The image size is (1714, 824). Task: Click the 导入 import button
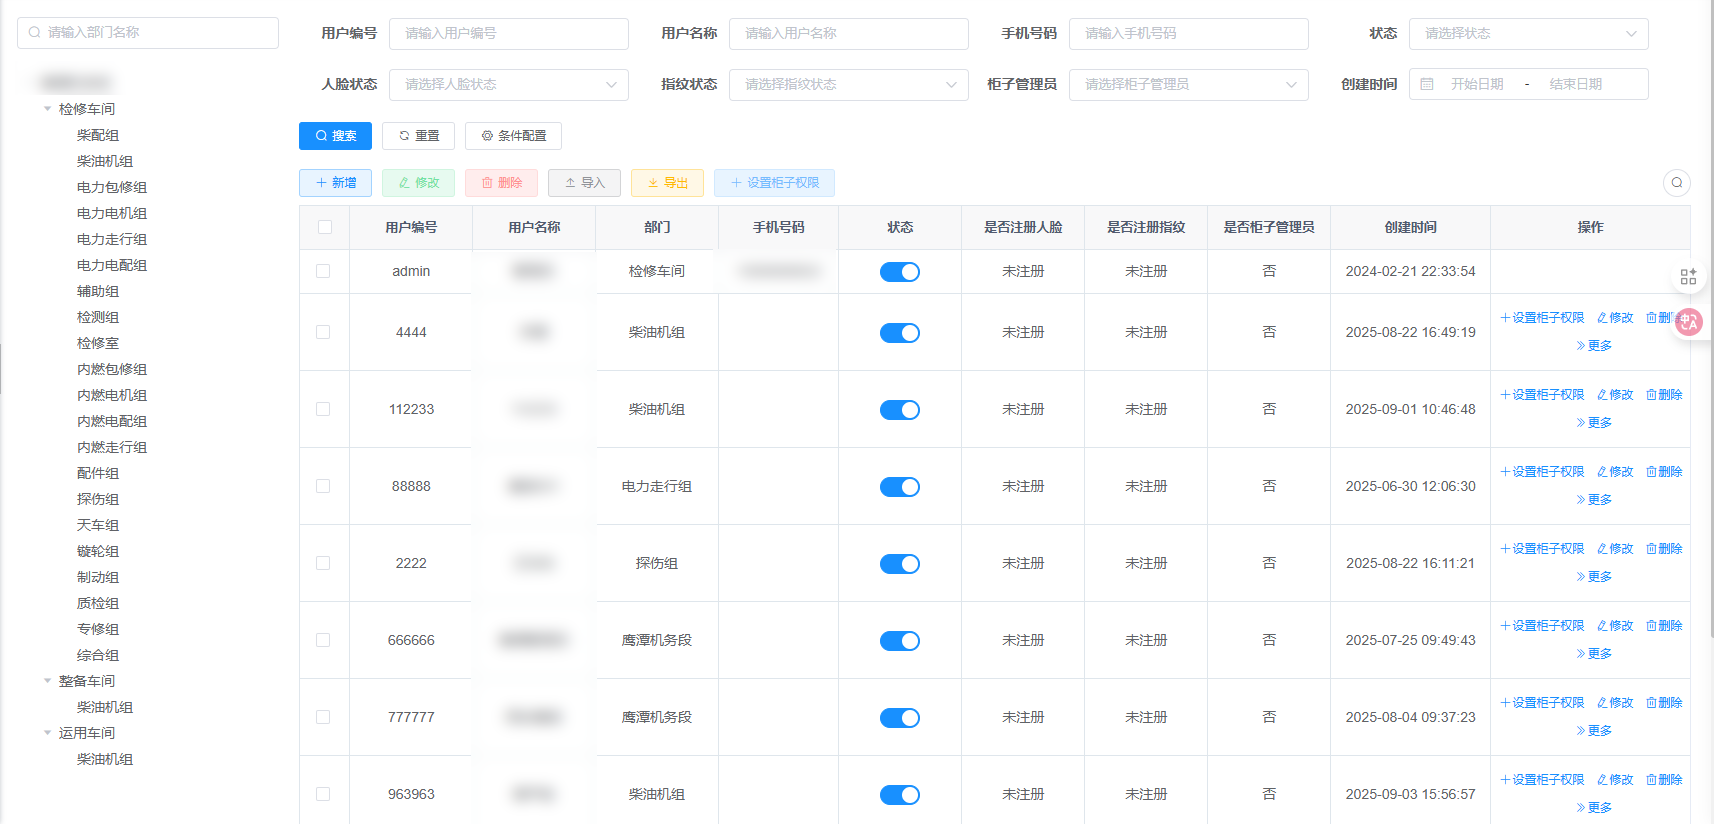584,183
